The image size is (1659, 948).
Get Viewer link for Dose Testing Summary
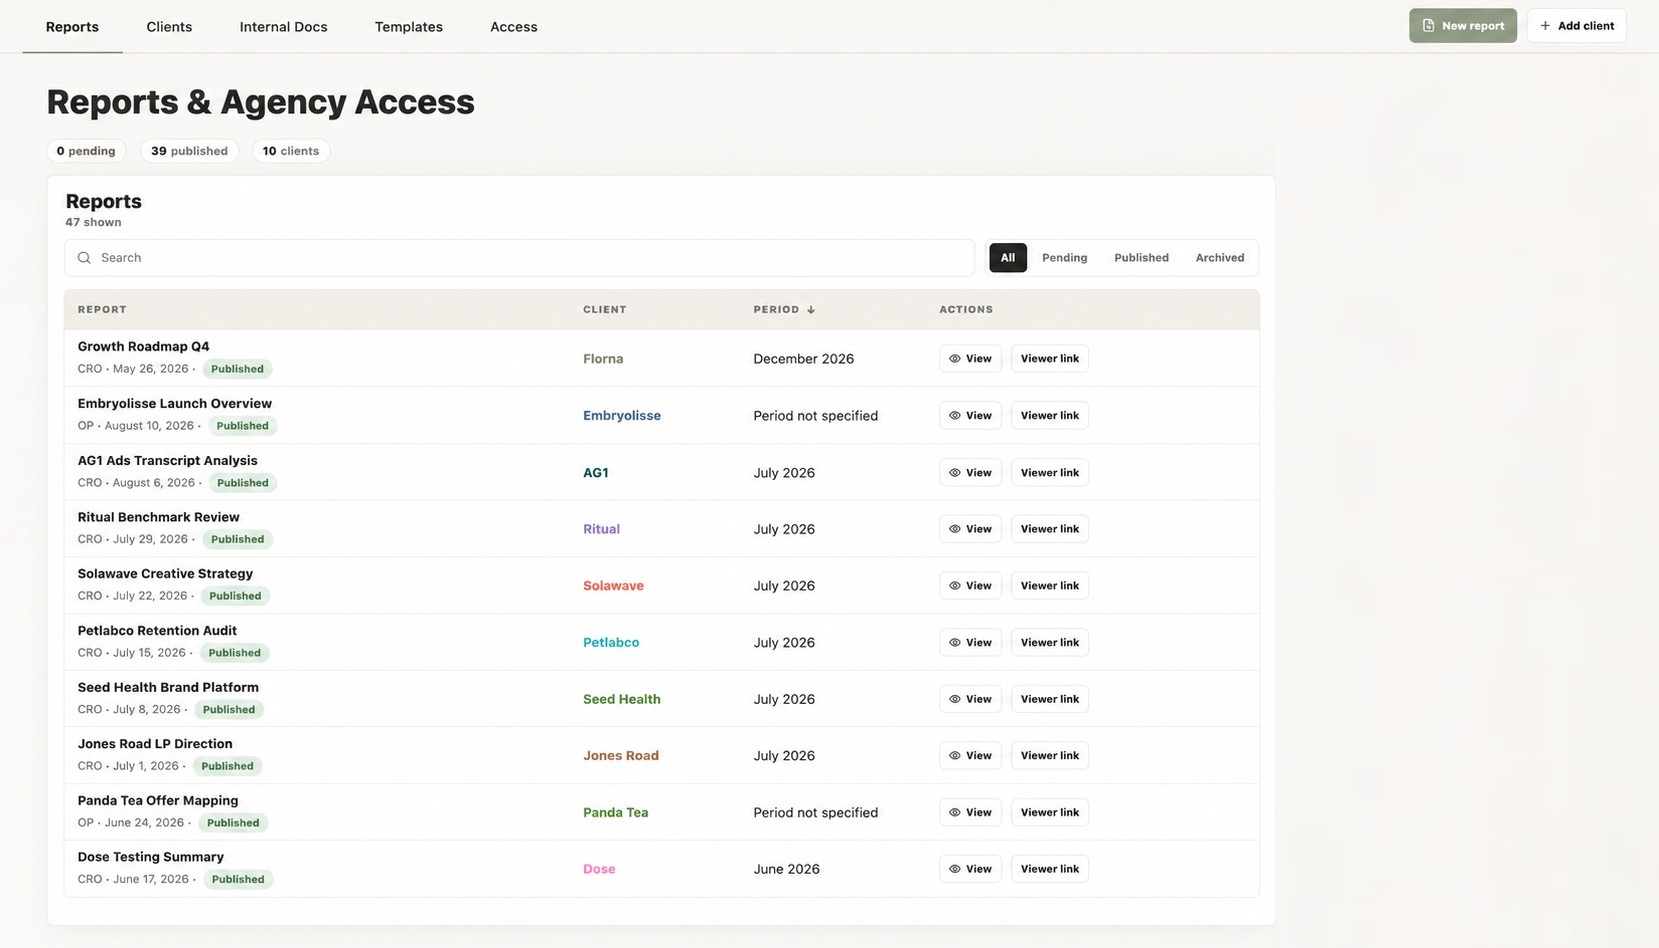tap(1050, 869)
